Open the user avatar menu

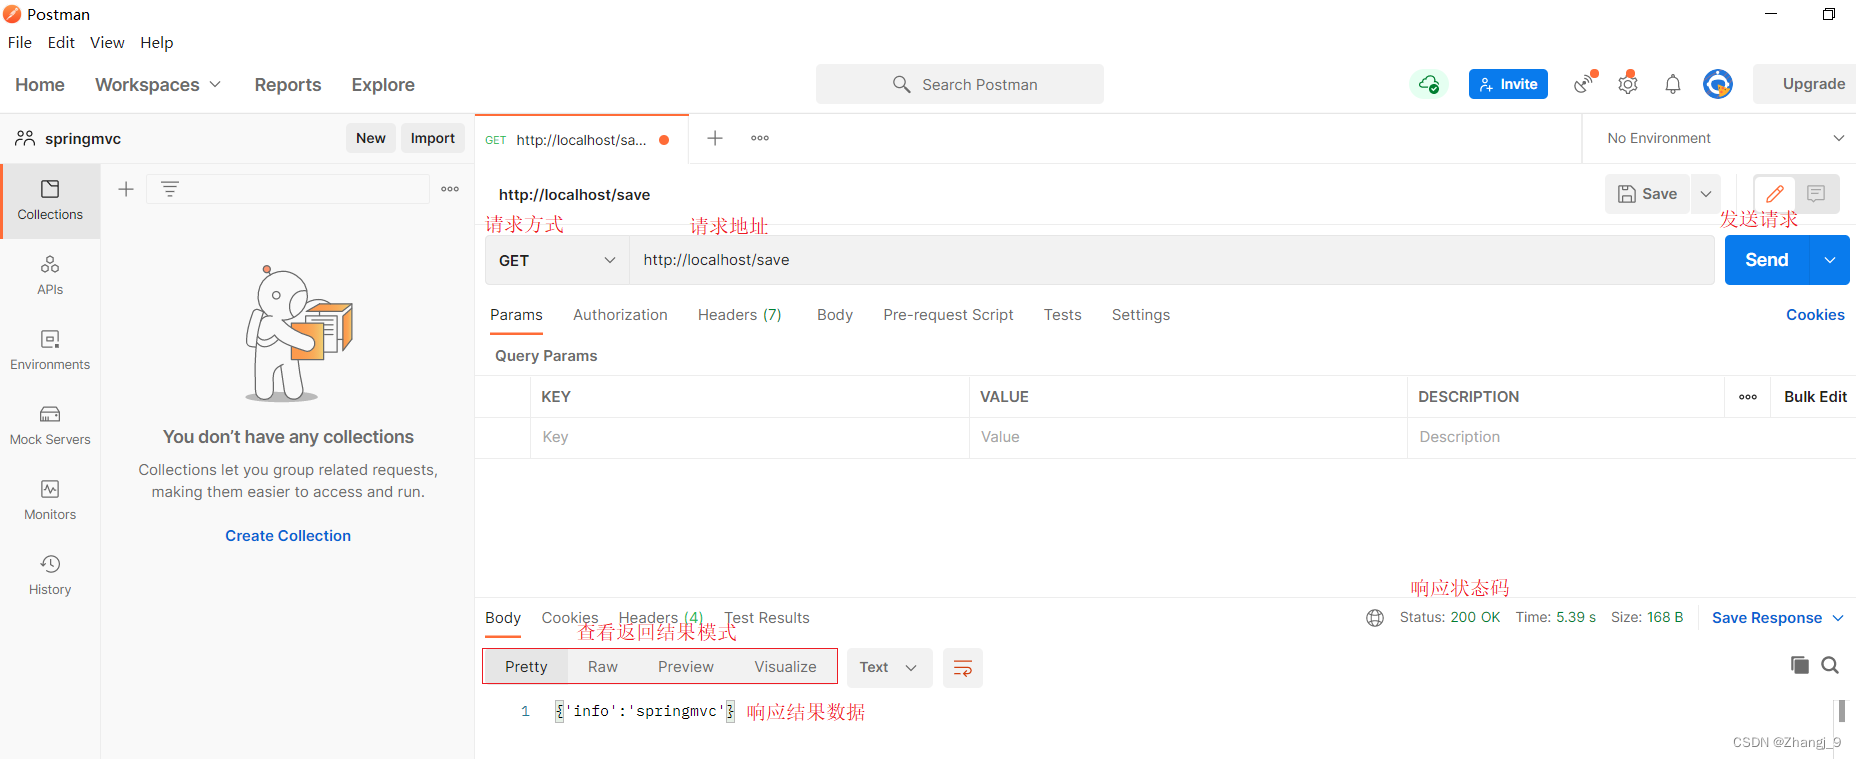point(1718,84)
